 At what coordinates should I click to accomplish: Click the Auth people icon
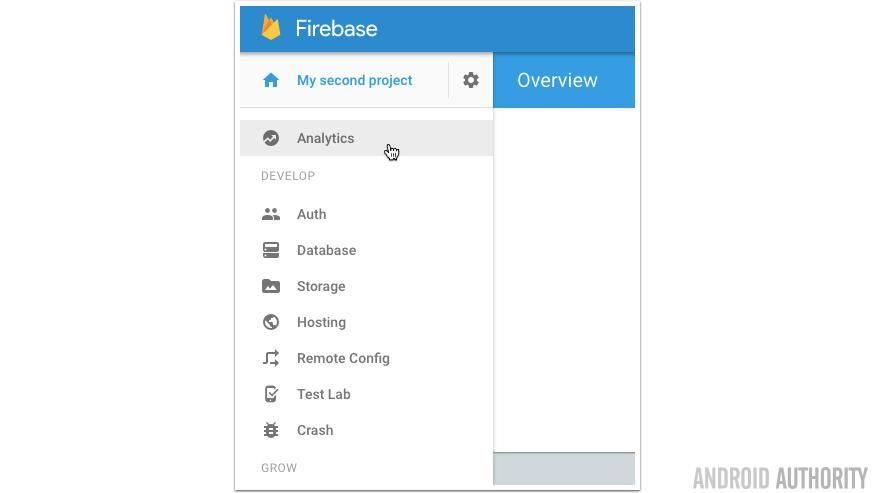click(271, 214)
